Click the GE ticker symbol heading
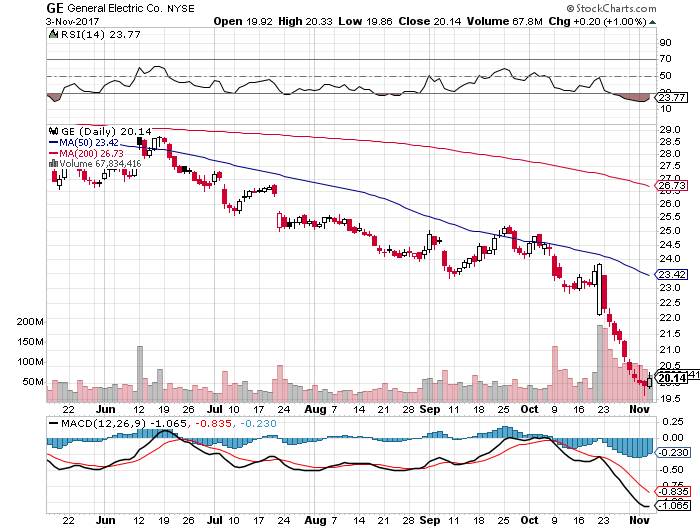This screenshot has width=700, height=528. point(57,7)
